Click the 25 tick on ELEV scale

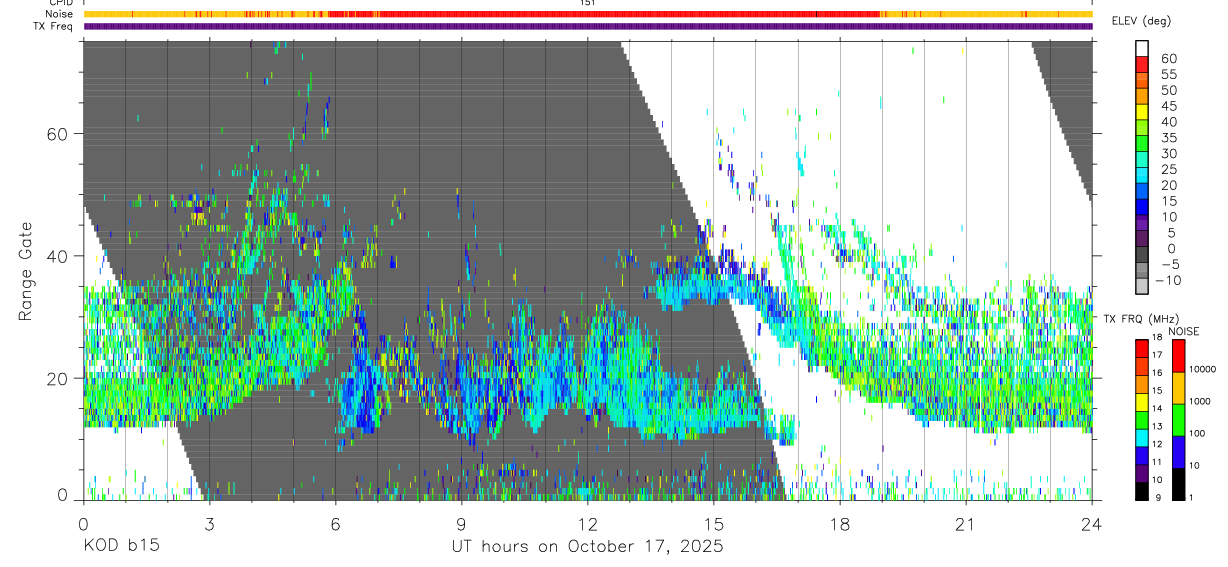(1168, 170)
